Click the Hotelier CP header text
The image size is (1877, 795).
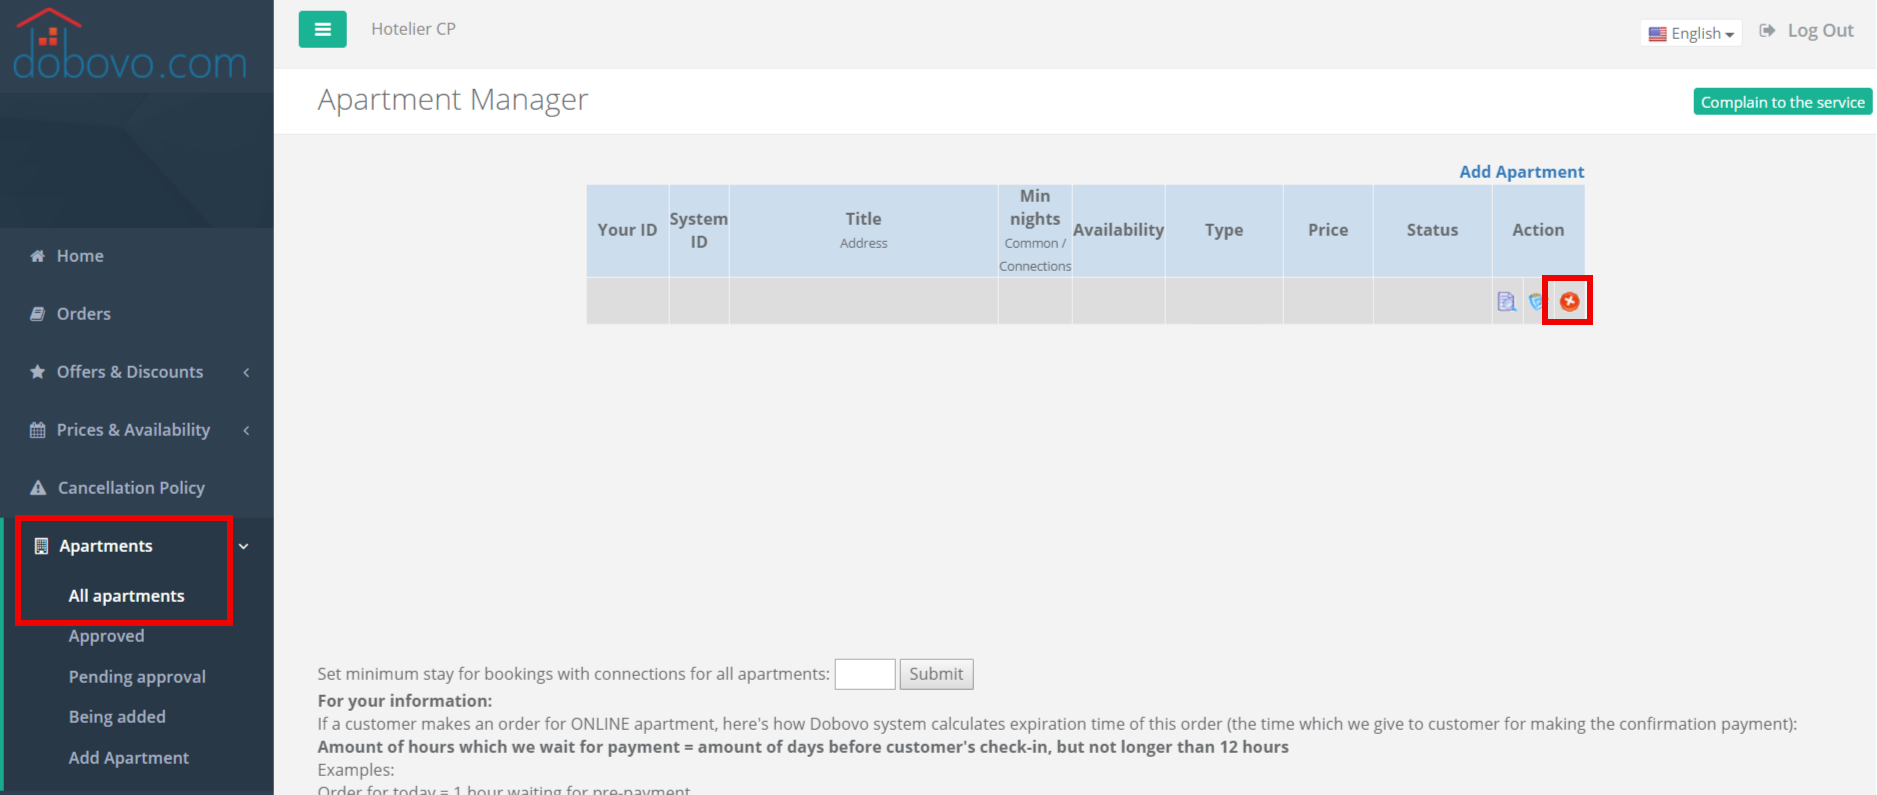pyautogui.click(x=413, y=29)
